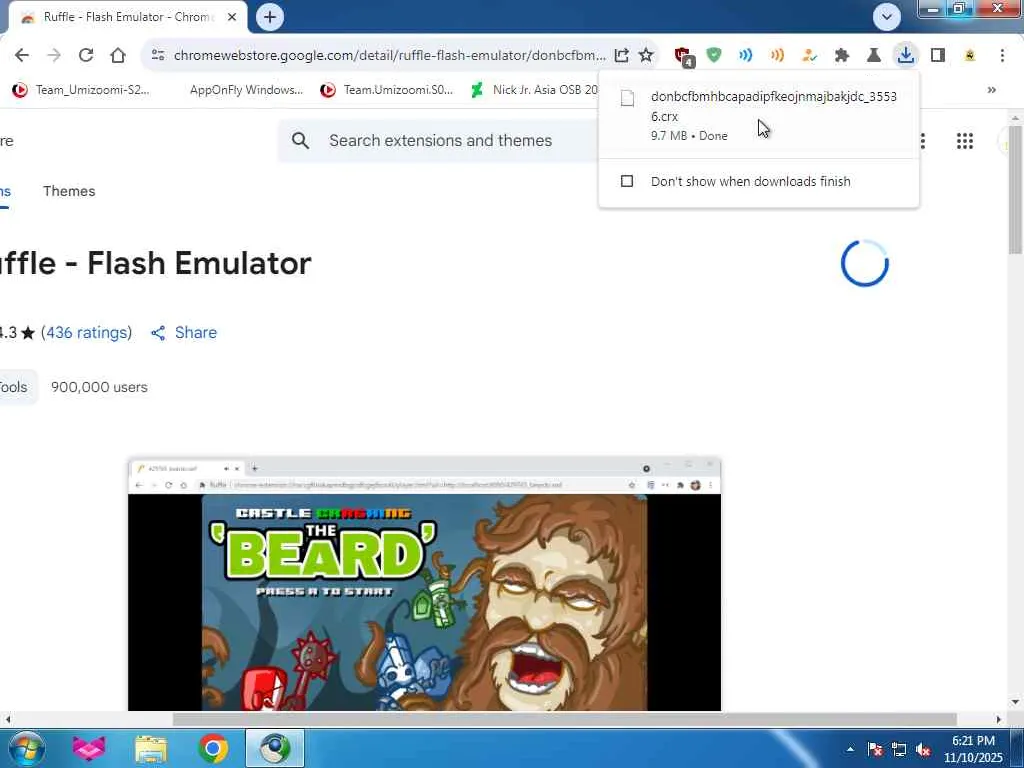Open the network tray icon
This screenshot has height=768, width=1024.
(899, 749)
